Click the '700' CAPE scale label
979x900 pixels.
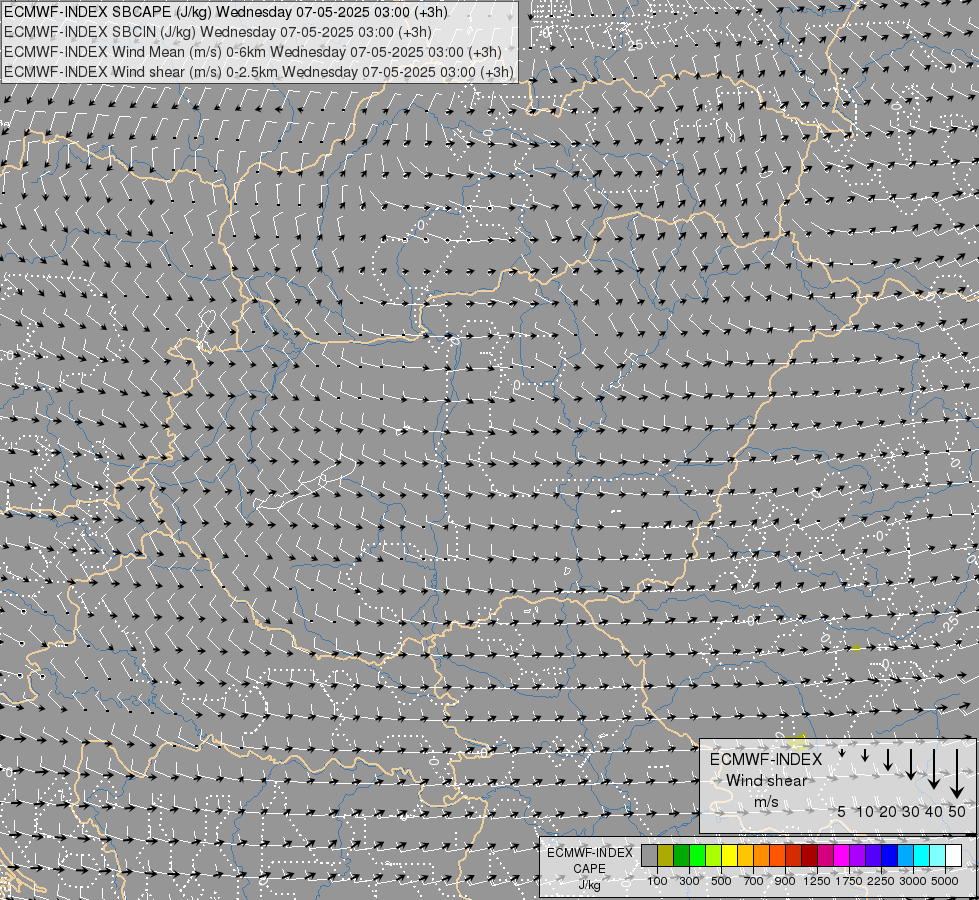click(754, 881)
